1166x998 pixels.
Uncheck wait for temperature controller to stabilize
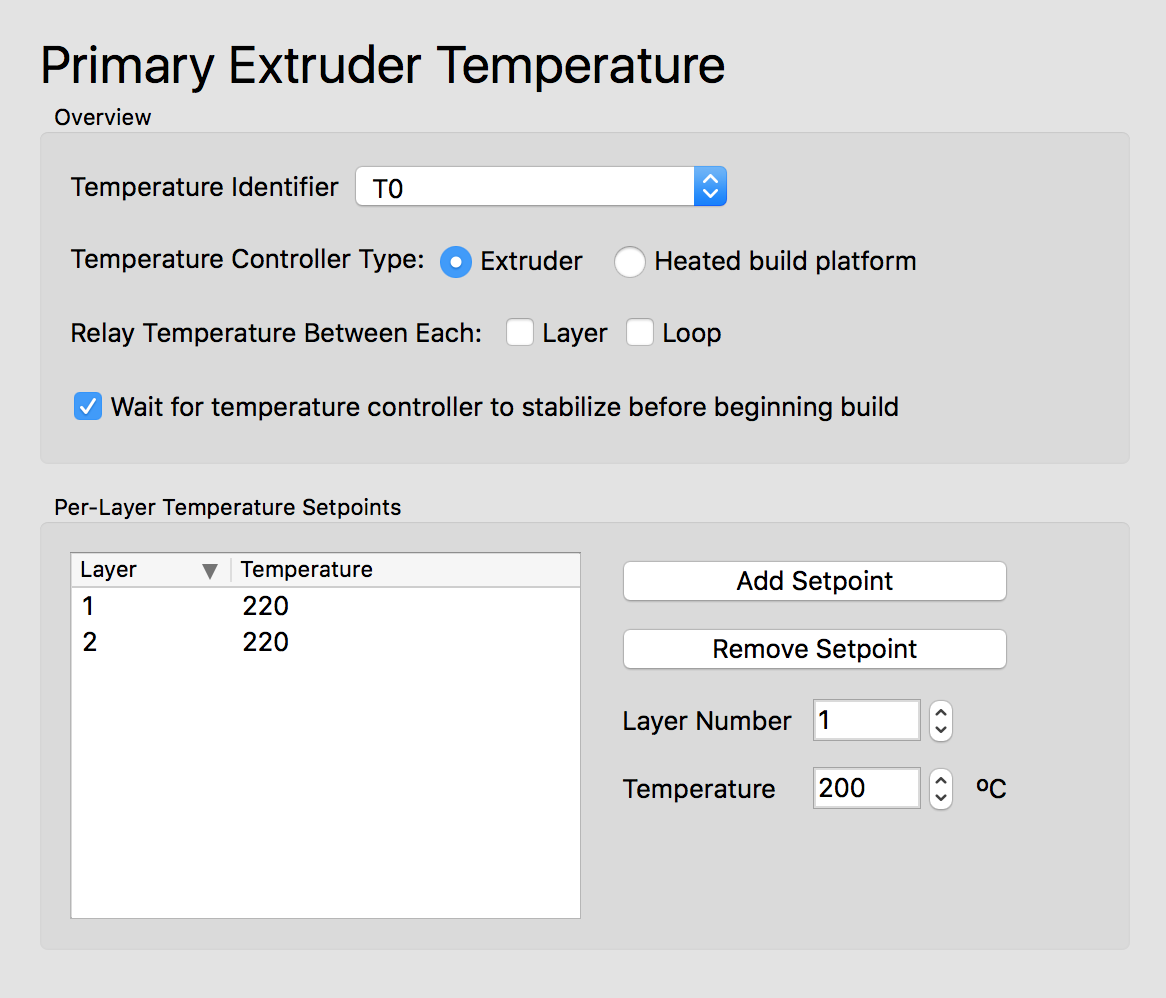[x=88, y=407]
